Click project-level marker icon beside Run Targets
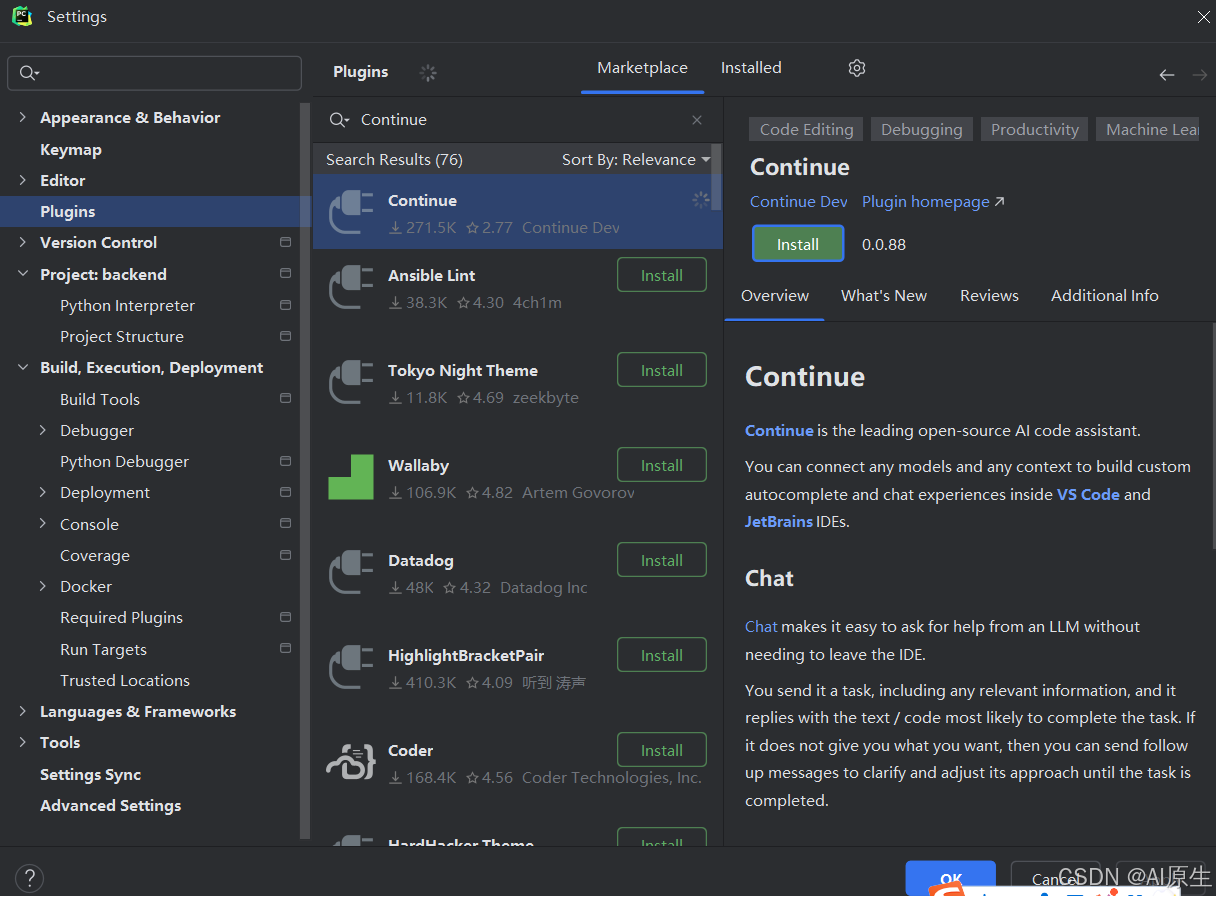Viewport: 1217px width, 897px height. [x=286, y=648]
